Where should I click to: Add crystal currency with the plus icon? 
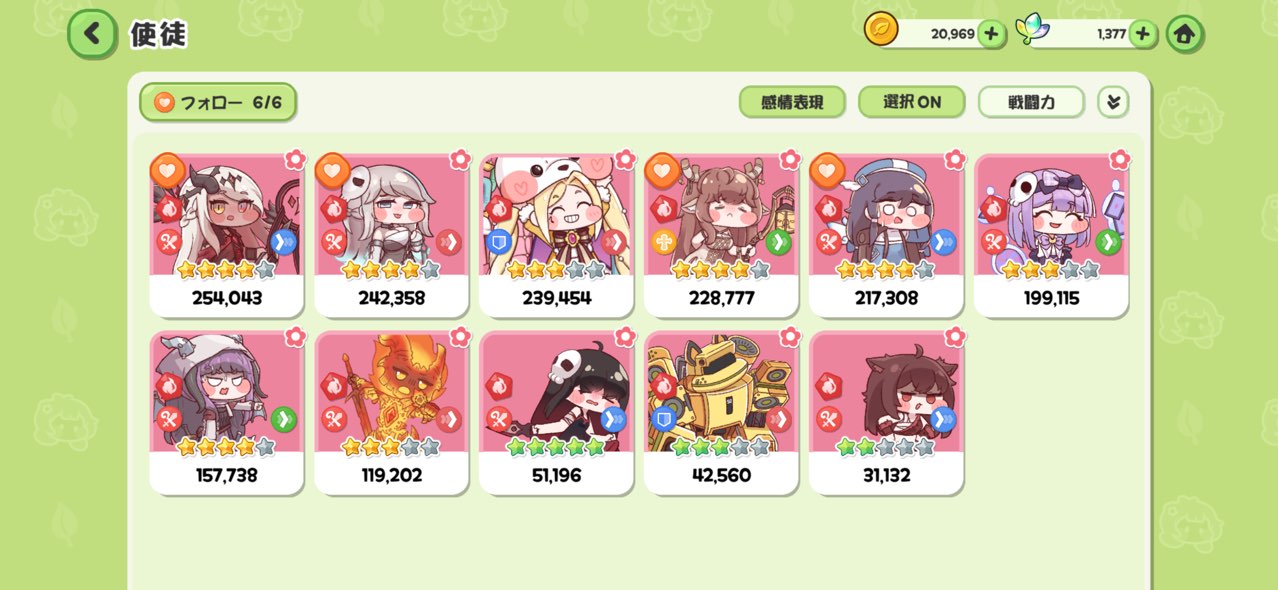pyautogui.click(x=1143, y=34)
